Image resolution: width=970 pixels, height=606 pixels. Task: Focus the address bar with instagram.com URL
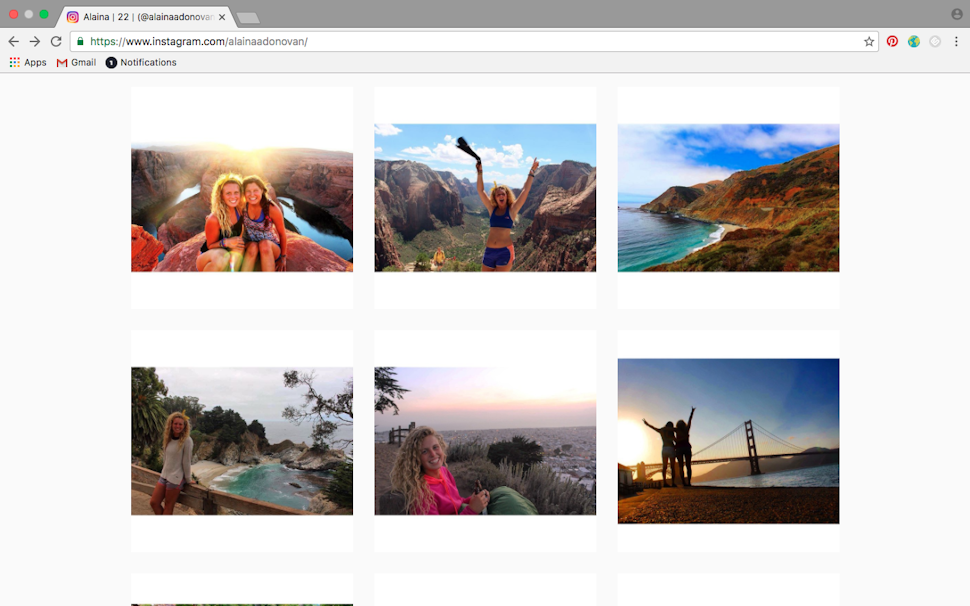pyautogui.click(x=475, y=41)
